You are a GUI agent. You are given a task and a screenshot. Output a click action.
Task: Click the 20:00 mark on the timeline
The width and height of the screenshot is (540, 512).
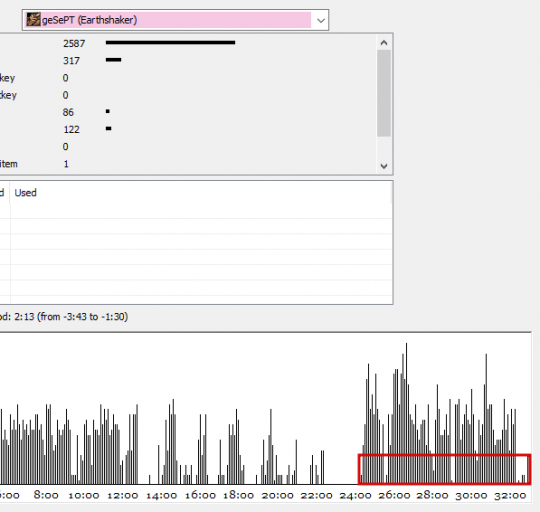(277, 495)
